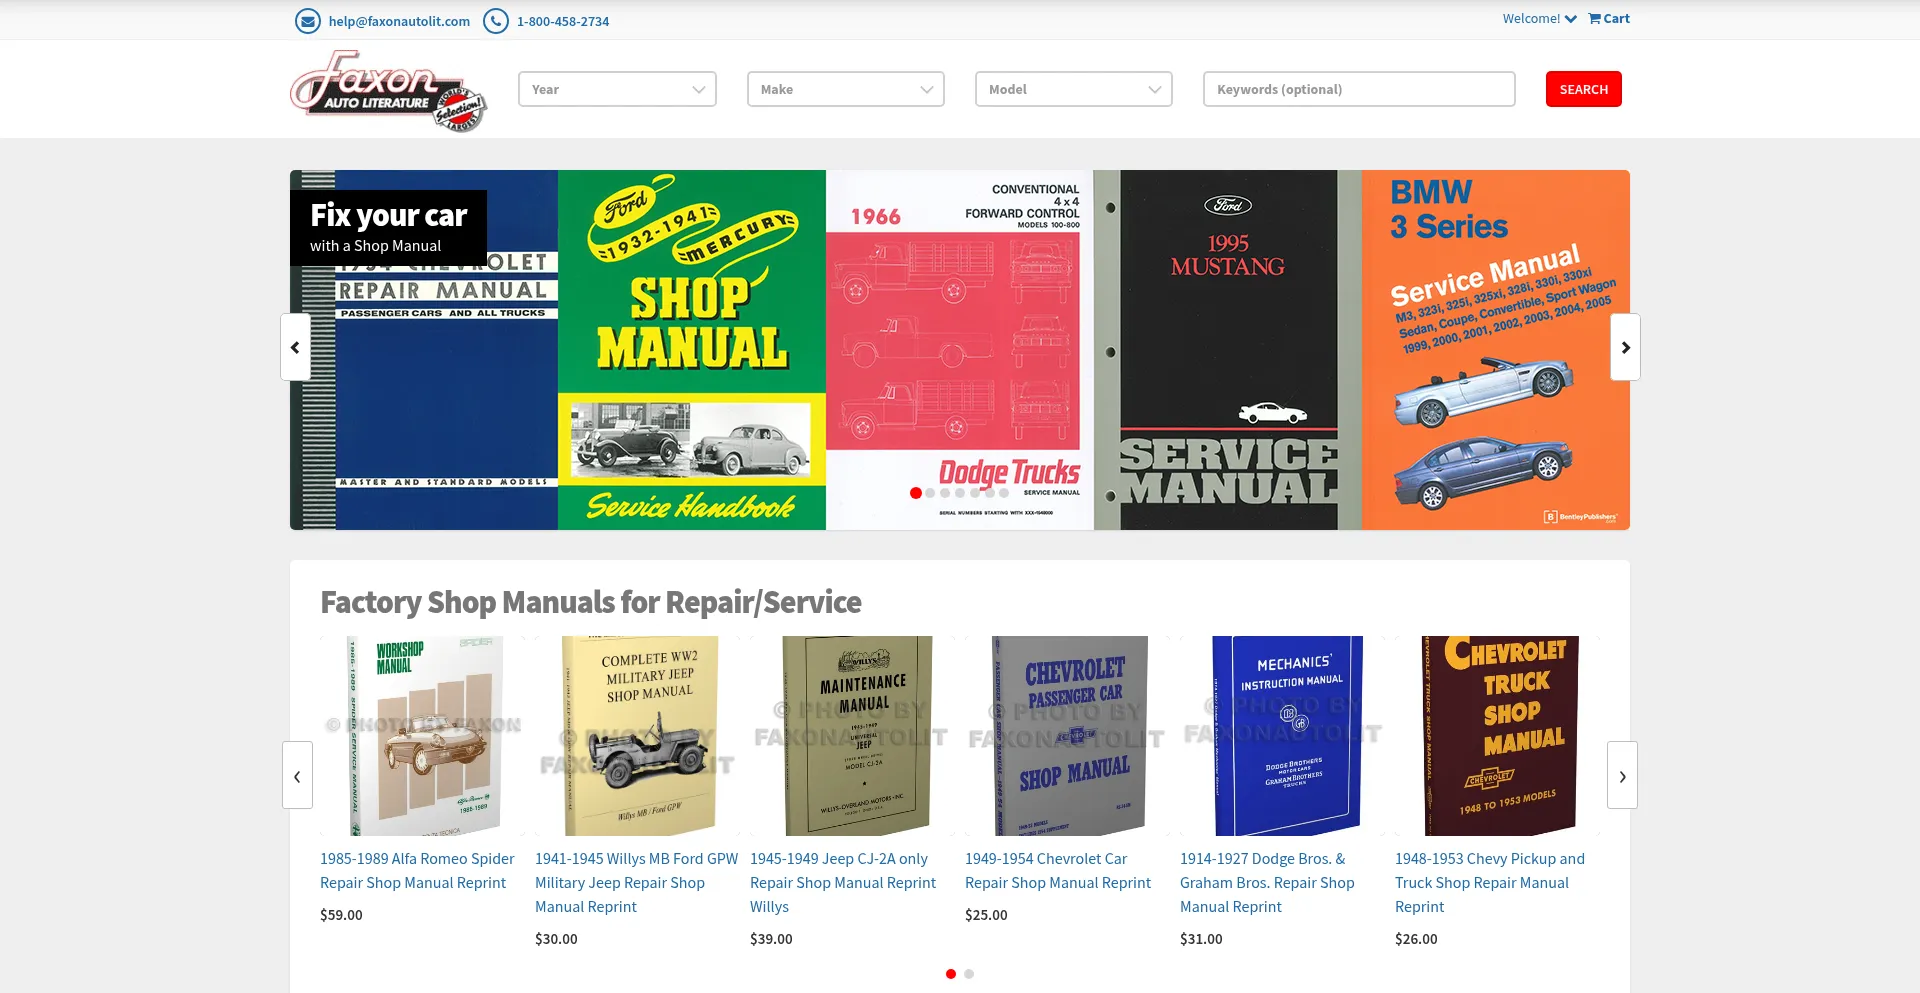
Task: Select the first red hero slide dot
Action: click(x=915, y=493)
